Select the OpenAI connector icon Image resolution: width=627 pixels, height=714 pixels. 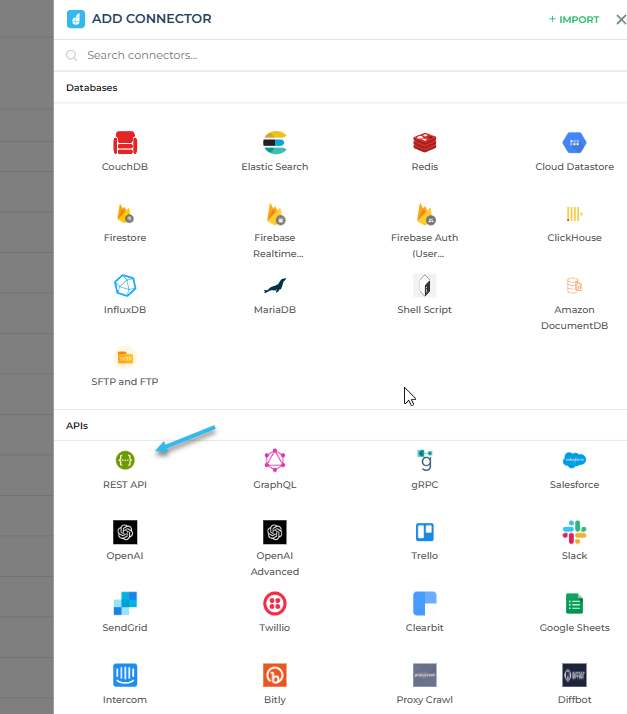click(x=125, y=532)
